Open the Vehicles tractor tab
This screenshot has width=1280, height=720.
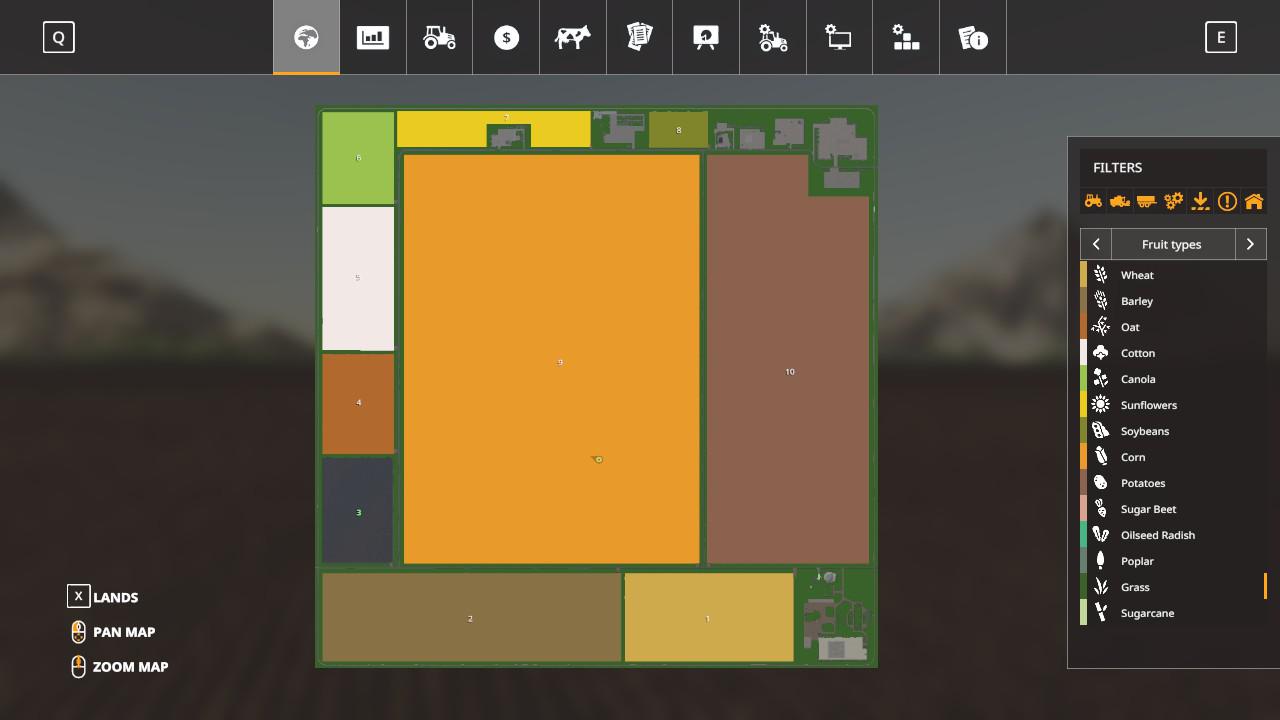pyautogui.click(x=439, y=38)
